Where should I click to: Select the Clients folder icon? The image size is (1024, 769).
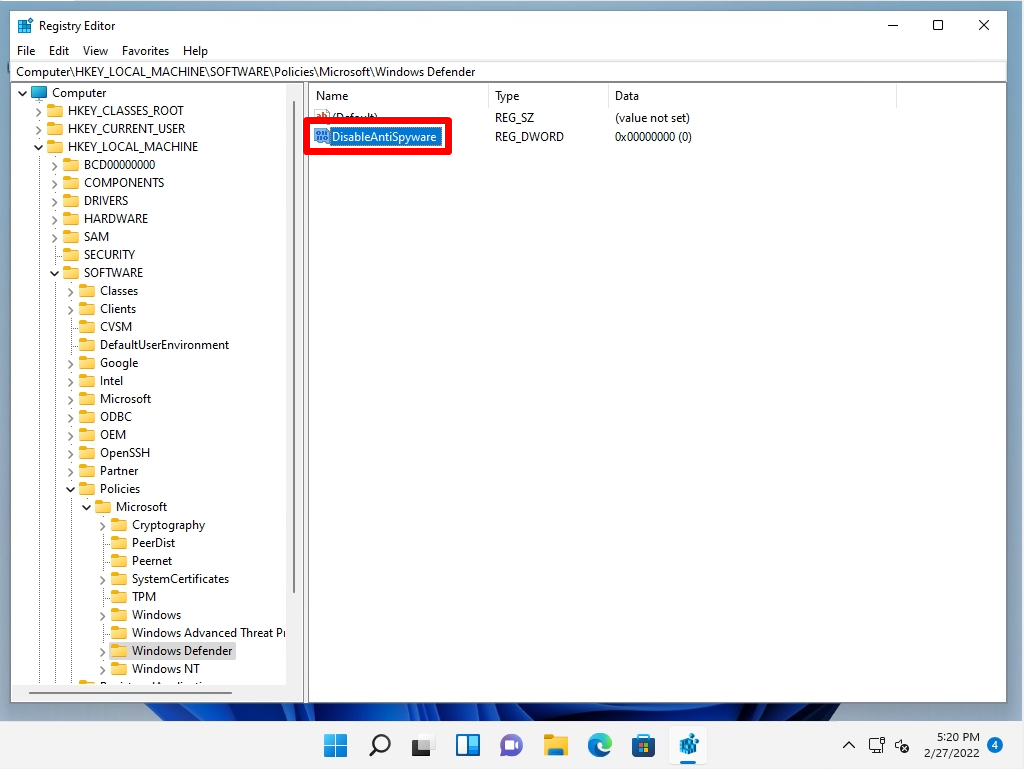tap(88, 309)
